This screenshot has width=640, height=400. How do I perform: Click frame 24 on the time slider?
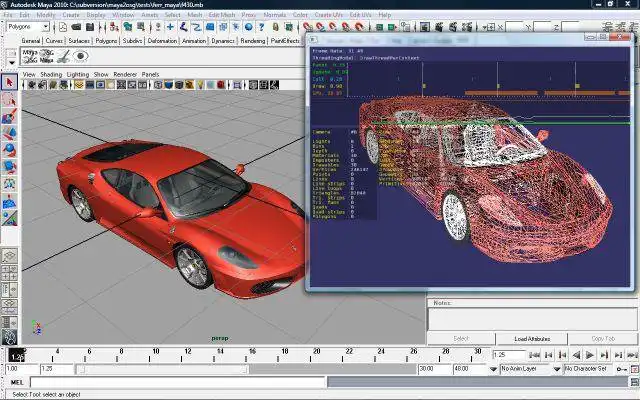(381, 351)
